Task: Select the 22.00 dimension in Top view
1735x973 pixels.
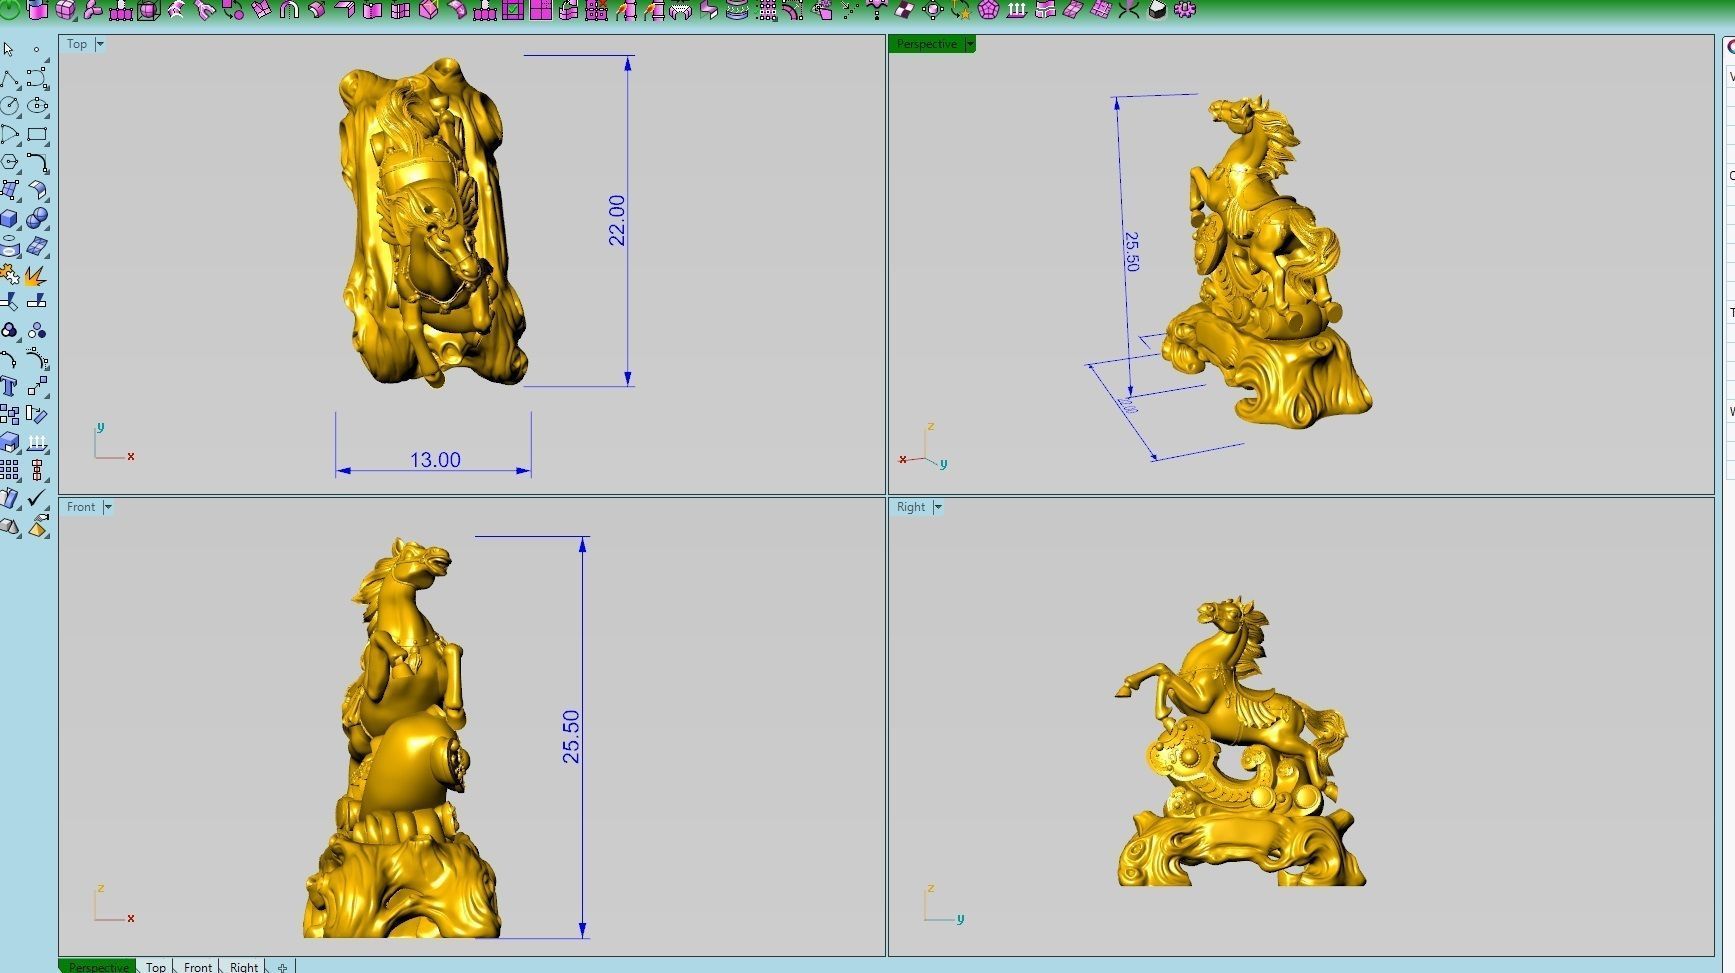Action: [x=617, y=220]
